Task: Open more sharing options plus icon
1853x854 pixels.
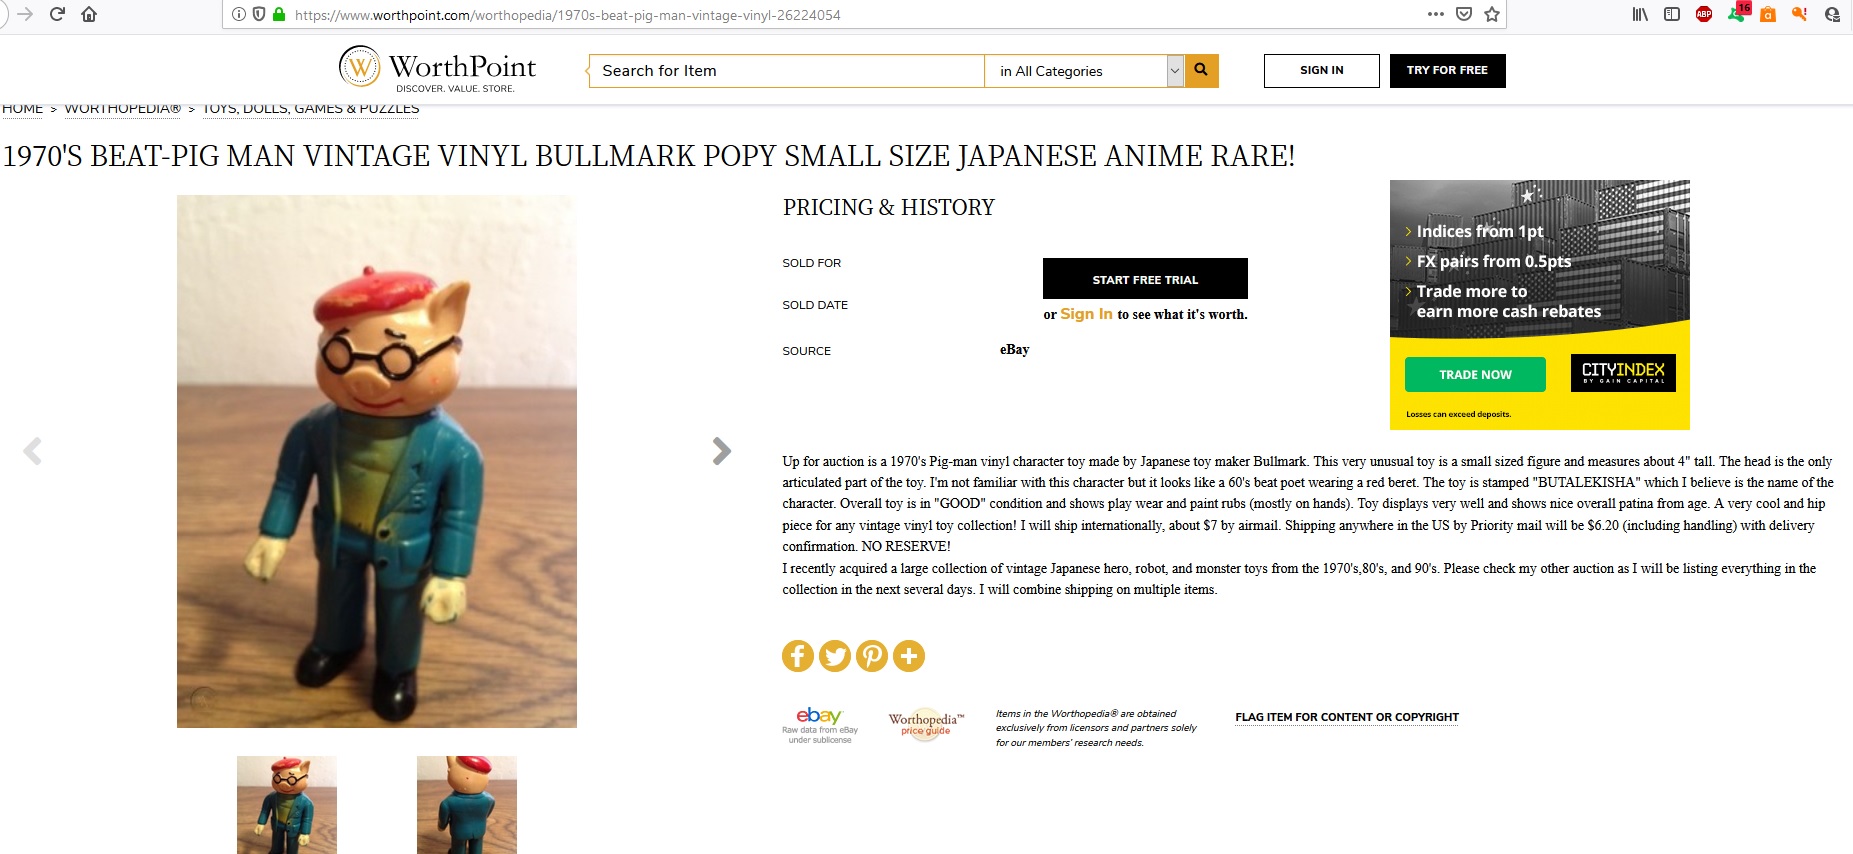Action: [x=909, y=656]
